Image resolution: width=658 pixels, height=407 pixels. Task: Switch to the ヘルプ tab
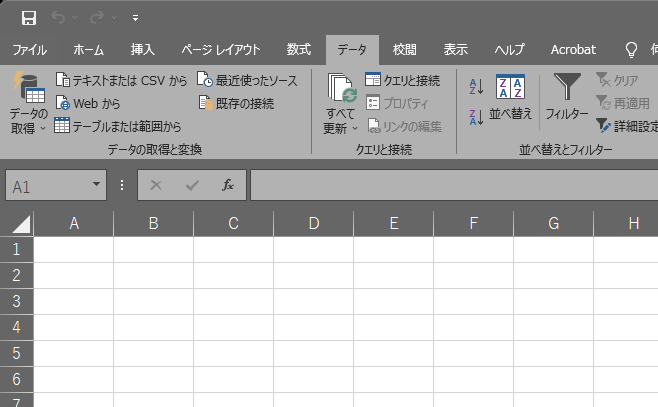pyautogui.click(x=509, y=50)
